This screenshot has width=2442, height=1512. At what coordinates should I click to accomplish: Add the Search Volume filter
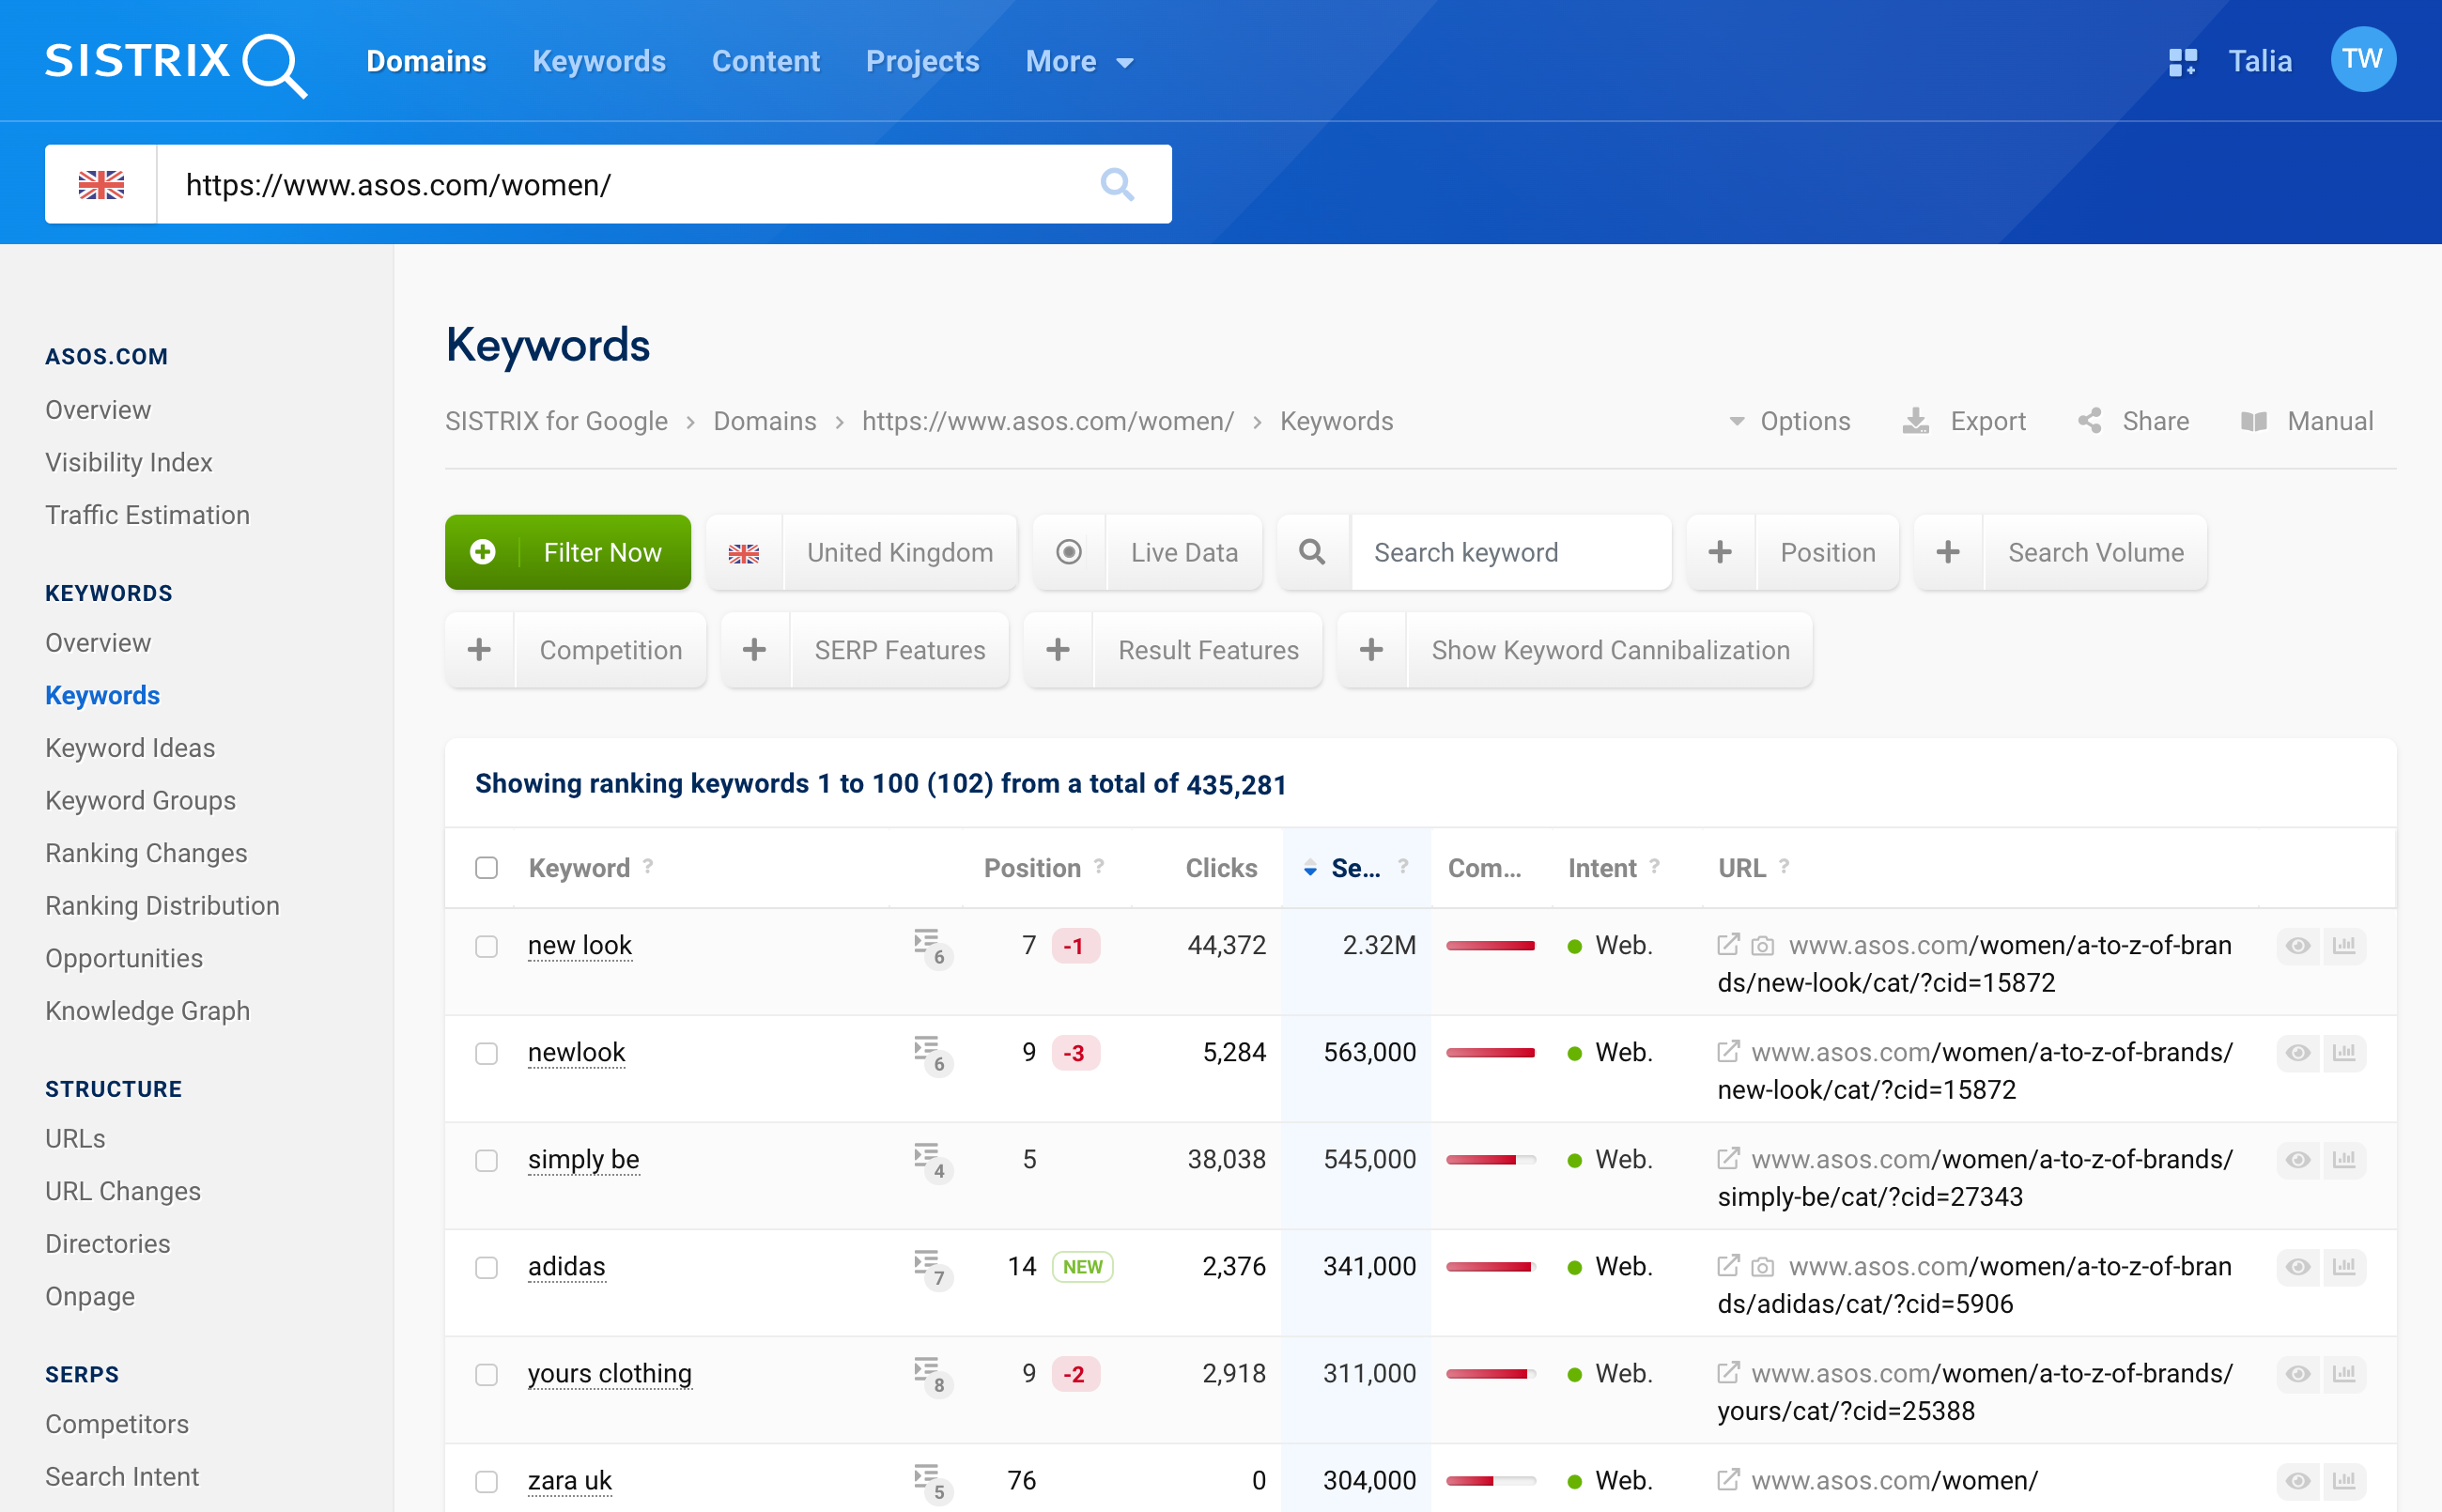2061,552
